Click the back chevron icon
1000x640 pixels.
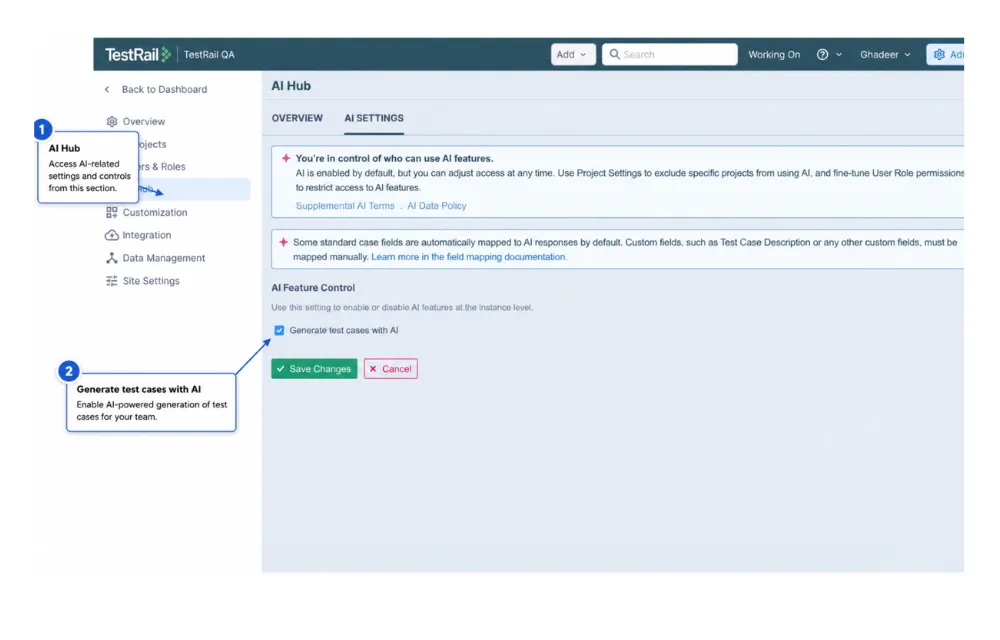[107, 89]
